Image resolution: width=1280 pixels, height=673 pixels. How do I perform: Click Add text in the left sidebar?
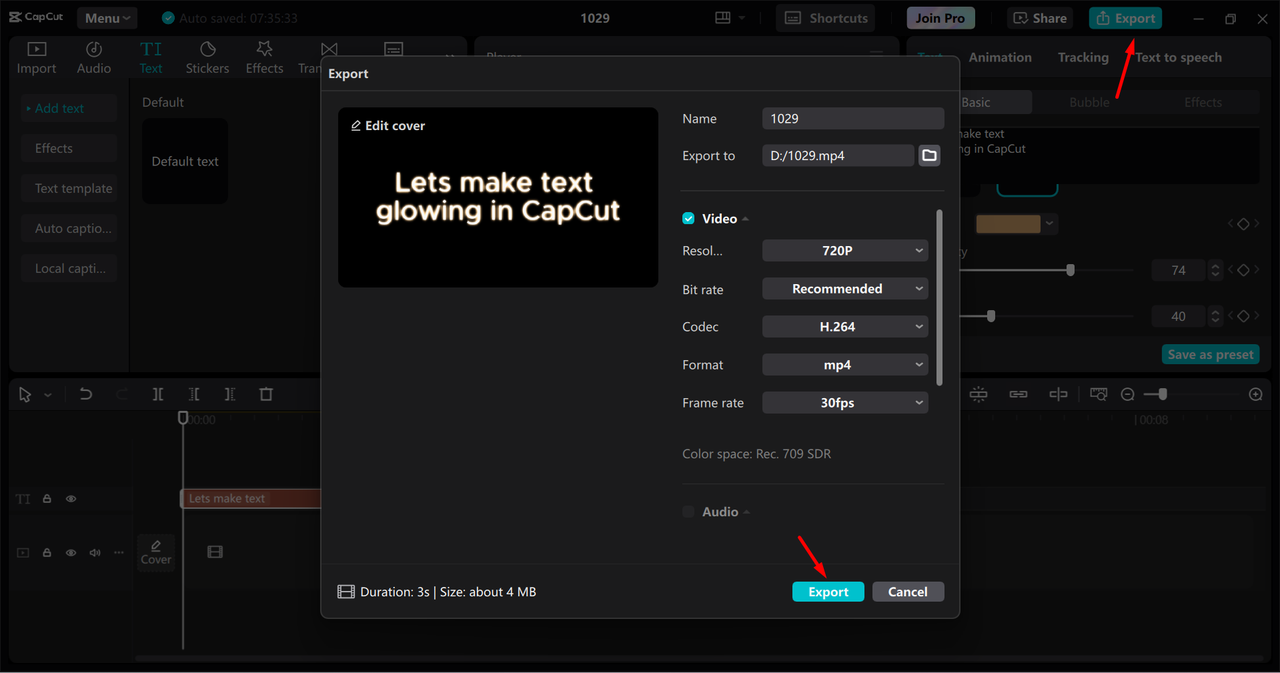pos(69,108)
